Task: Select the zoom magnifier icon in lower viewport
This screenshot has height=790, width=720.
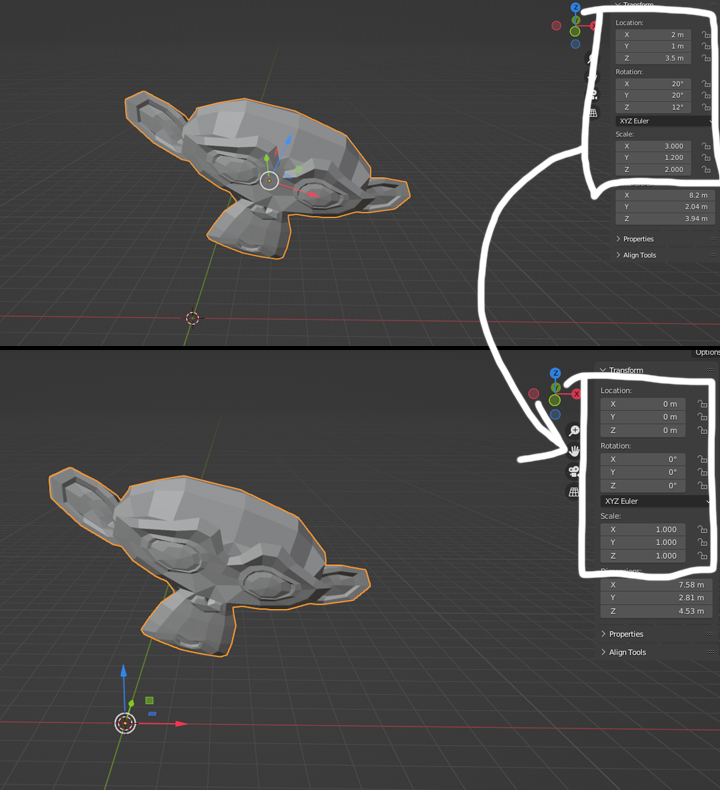Action: (x=574, y=431)
